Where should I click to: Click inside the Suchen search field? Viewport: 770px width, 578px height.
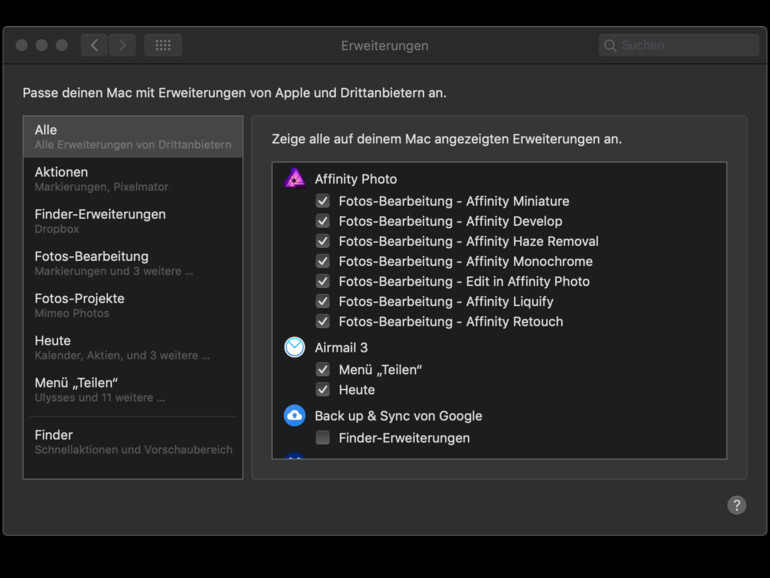[x=679, y=45]
